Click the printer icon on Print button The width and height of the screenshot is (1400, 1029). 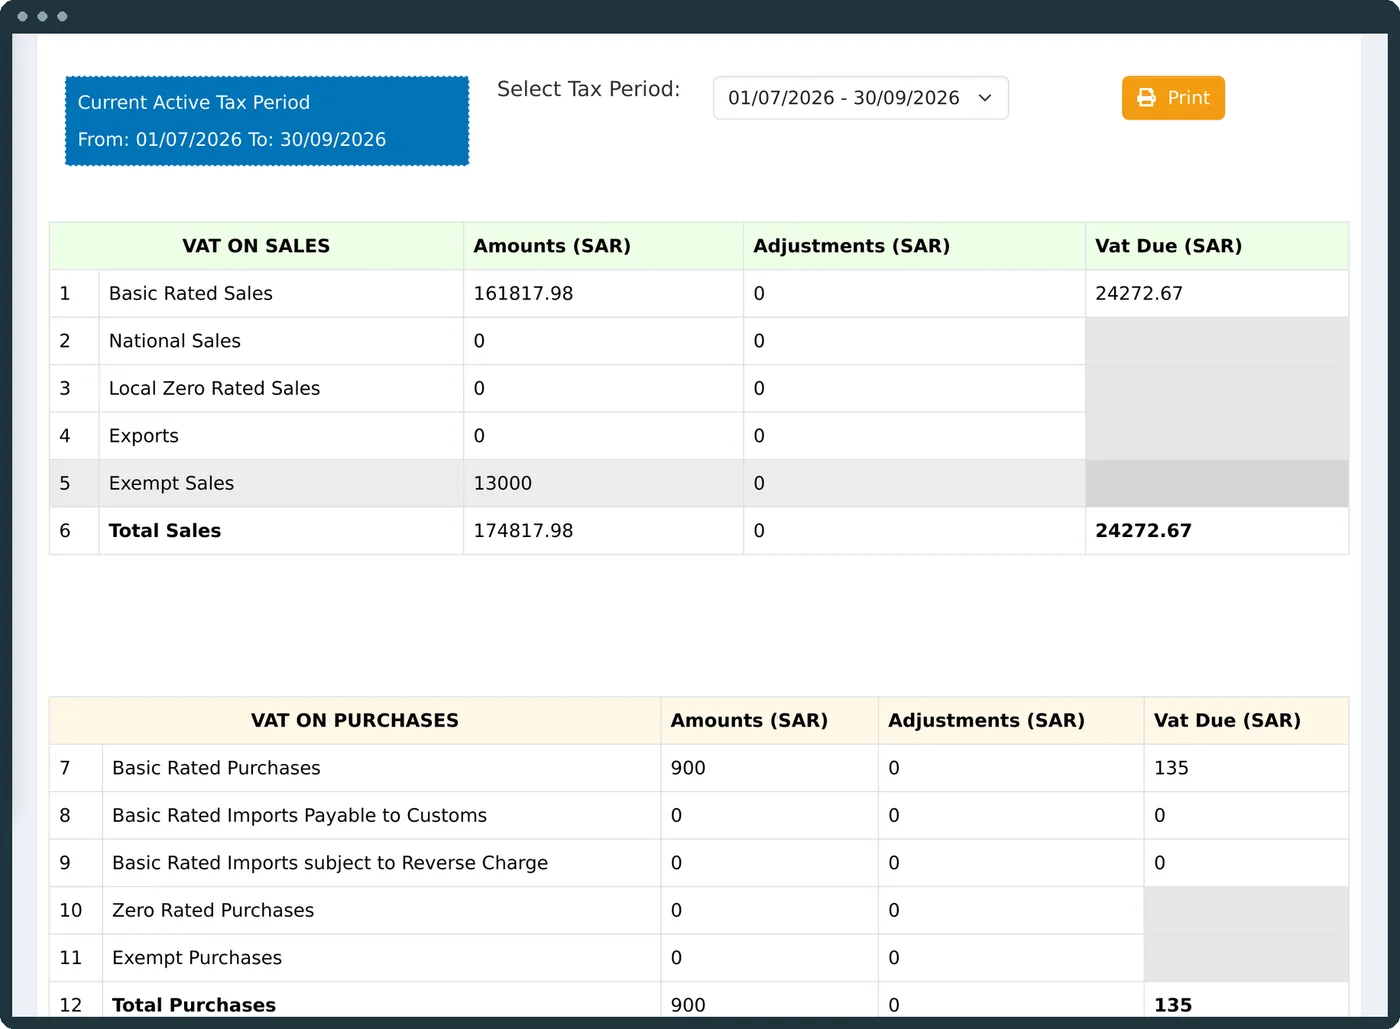point(1146,98)
